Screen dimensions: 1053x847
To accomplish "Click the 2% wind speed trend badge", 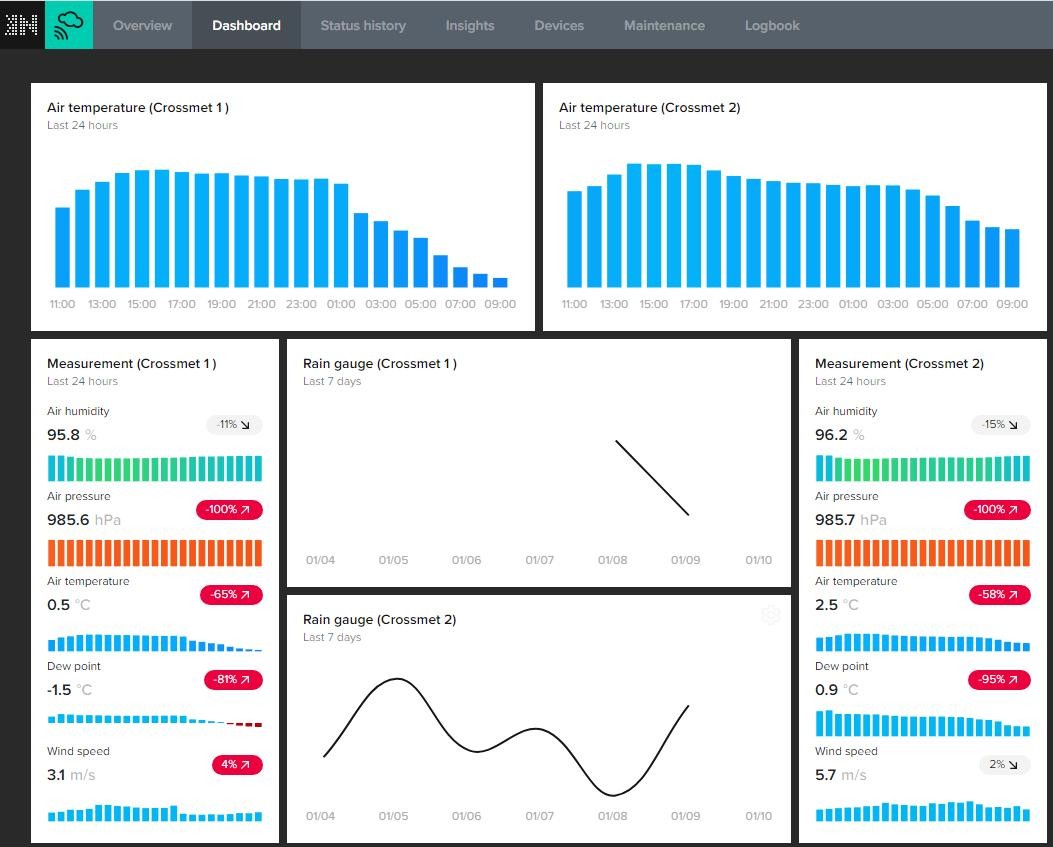I will 1003,765.
